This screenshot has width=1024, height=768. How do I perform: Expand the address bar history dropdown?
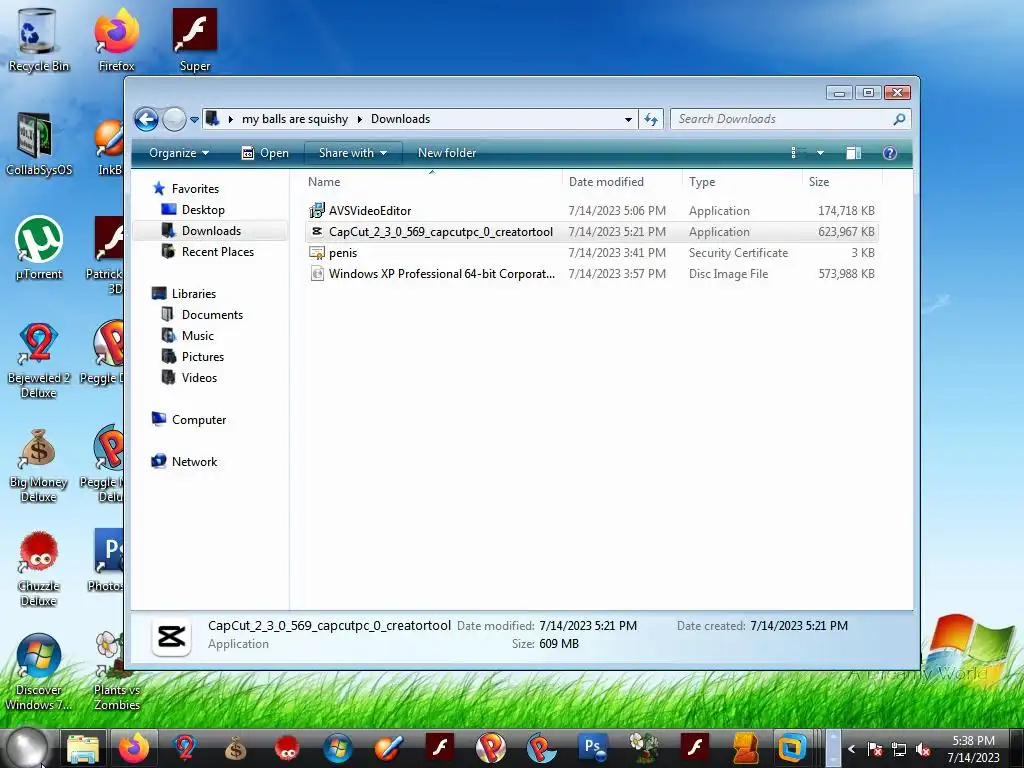[x=628, y=119]
